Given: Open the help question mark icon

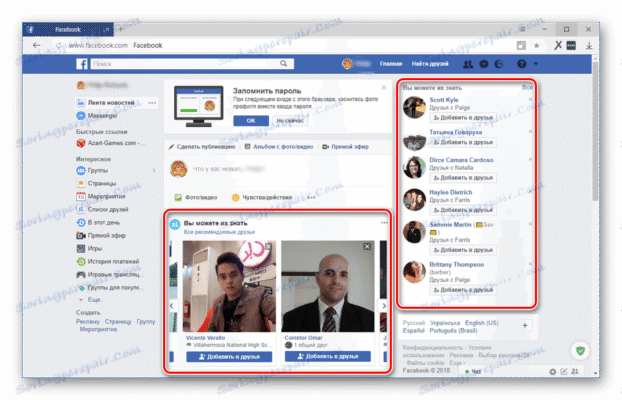Looking at the screenshot, I should [522, 63].
